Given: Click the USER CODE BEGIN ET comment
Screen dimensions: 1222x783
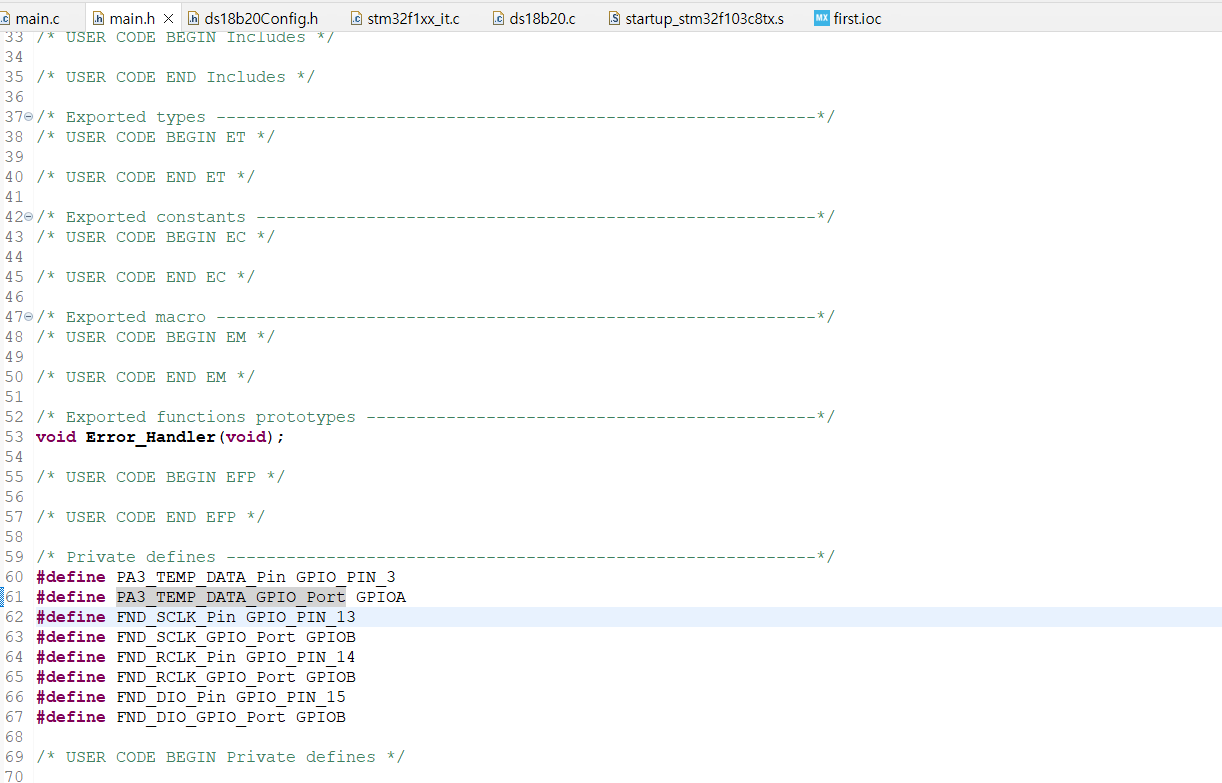Looking at the screenshot, I should [x=156, y=137].
